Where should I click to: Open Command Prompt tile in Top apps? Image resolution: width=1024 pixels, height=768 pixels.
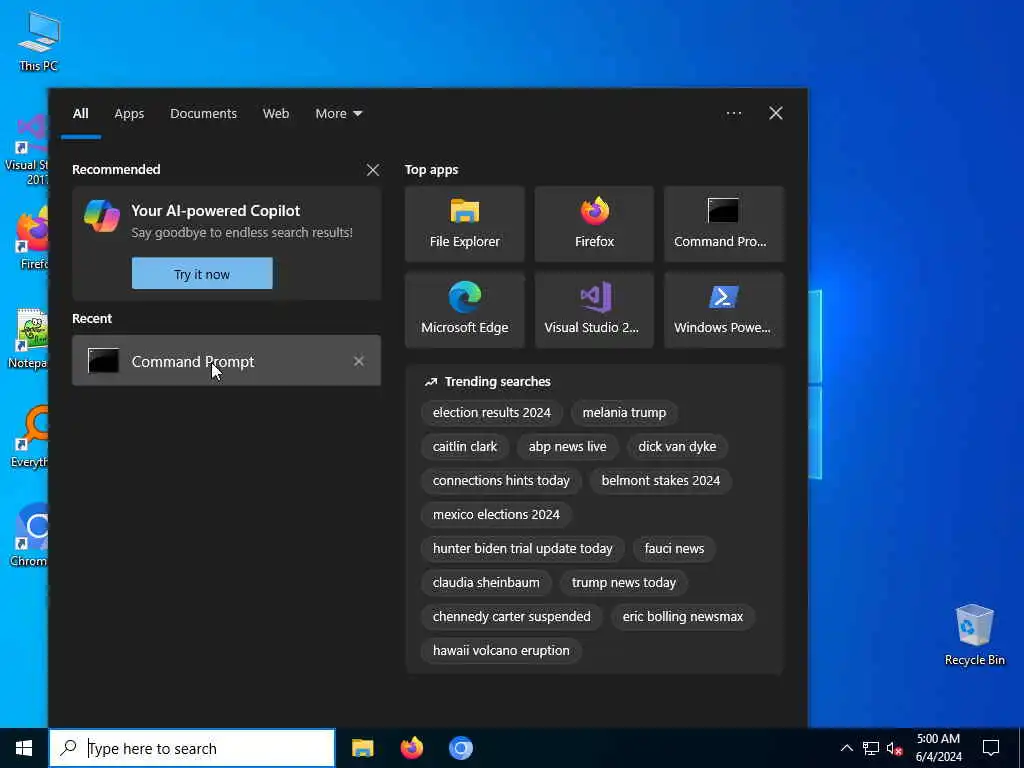pos(724,224)
